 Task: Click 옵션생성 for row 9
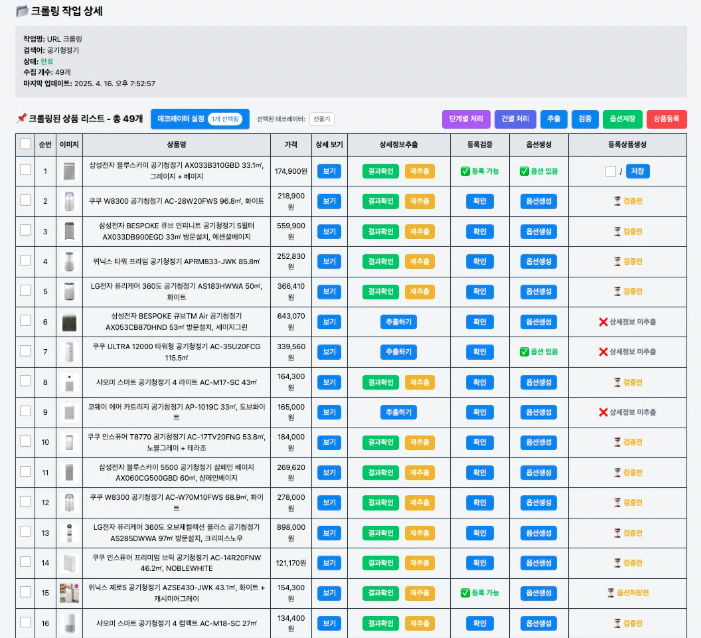point(537,412)
